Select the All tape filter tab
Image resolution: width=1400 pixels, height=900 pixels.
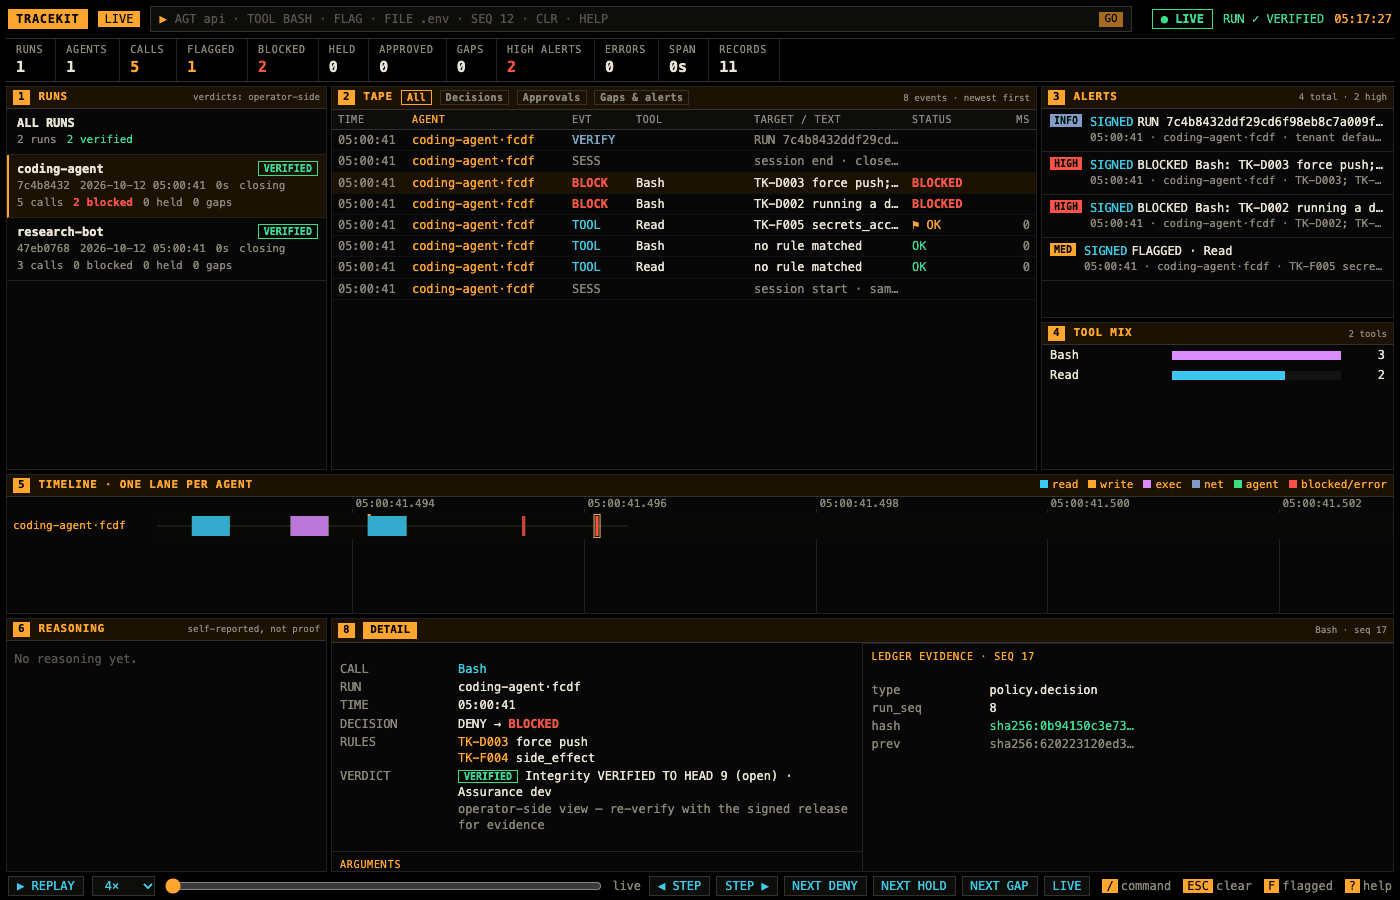click(x=416, y=97)
